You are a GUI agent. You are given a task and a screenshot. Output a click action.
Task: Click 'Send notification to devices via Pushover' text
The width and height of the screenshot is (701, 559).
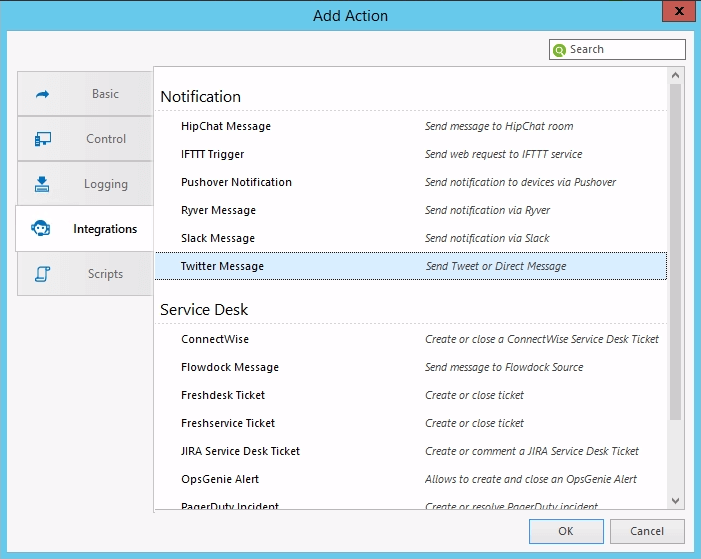coord(520,182)
